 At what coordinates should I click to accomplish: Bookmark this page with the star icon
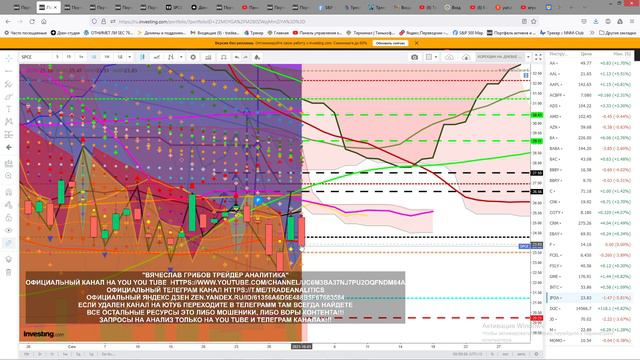click(x=533, y=22)
